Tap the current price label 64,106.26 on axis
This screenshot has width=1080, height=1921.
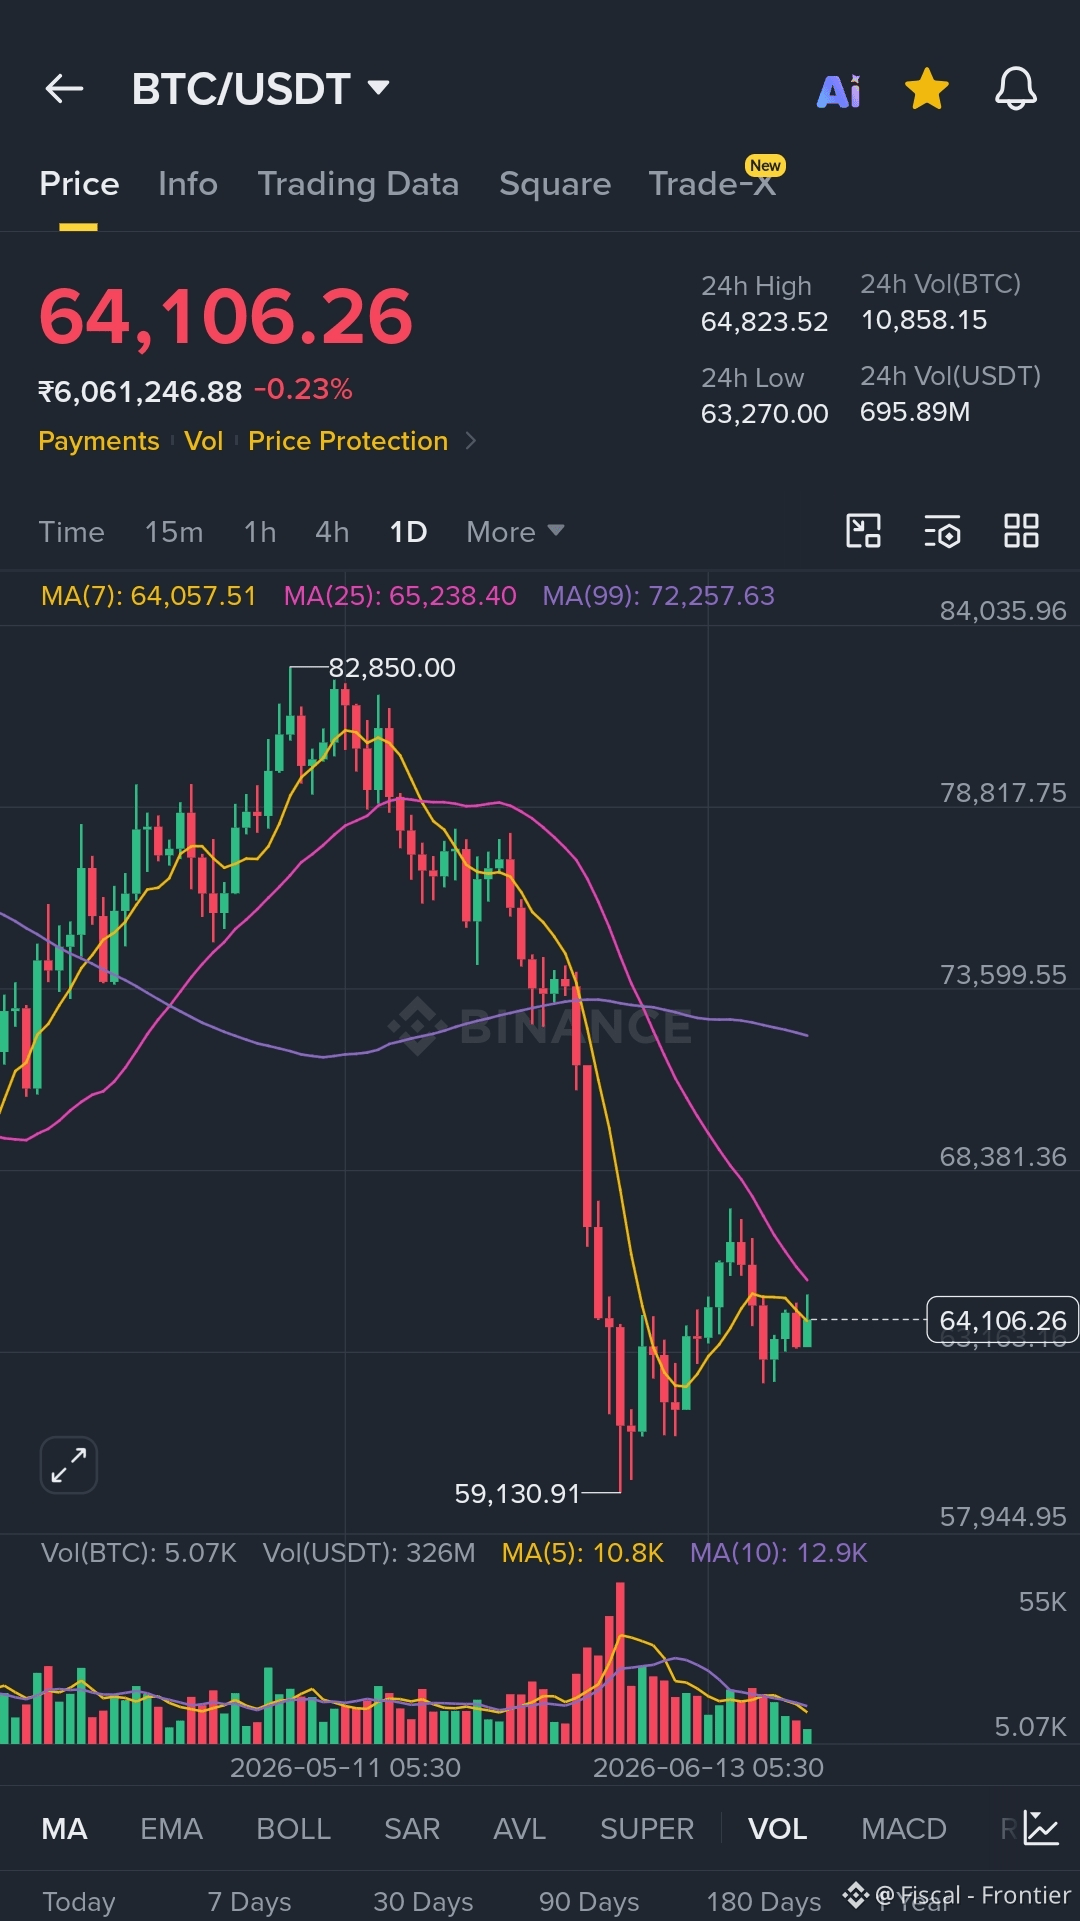[x=1003, y=1320]
